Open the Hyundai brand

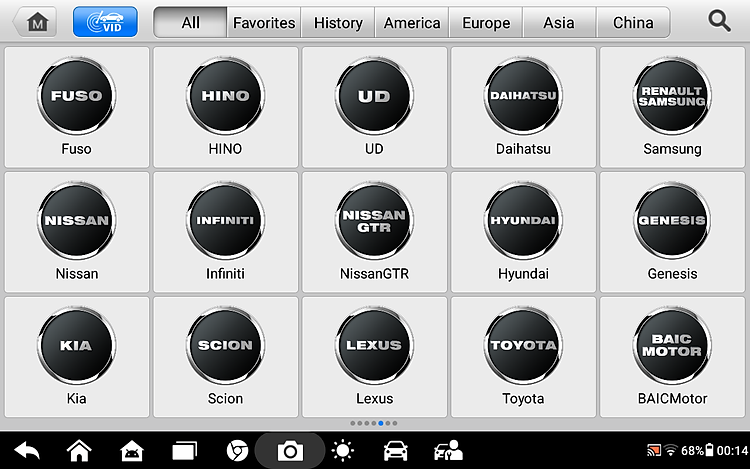coord(523,232)
